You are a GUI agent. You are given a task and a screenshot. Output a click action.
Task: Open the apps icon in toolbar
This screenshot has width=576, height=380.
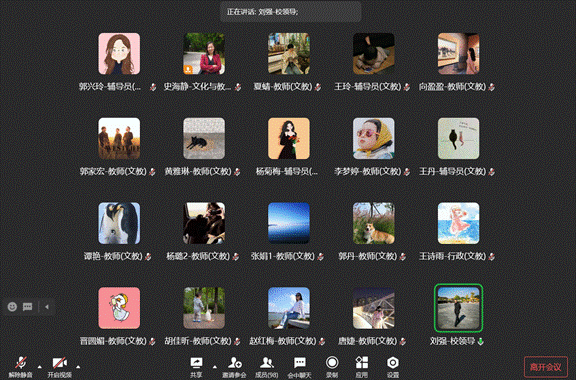coord(362,363)
